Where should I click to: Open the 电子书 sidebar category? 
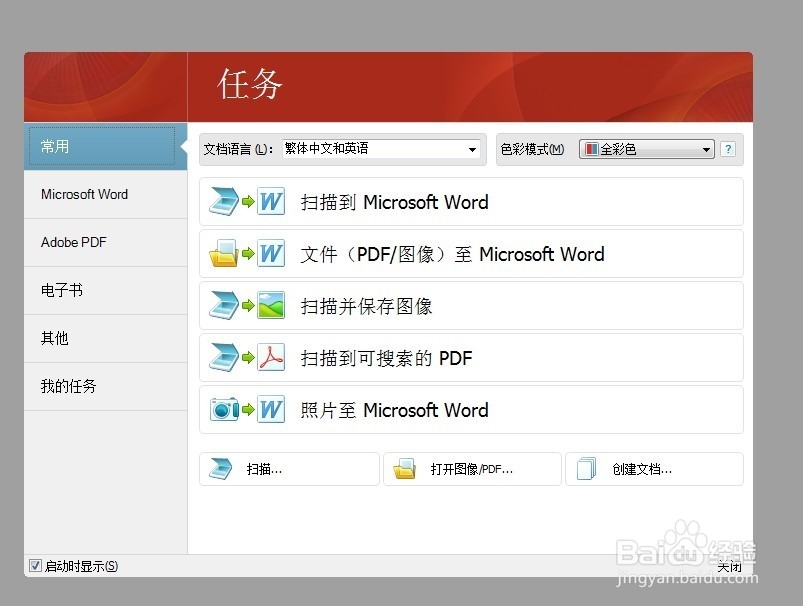click(x=105, y=290)
